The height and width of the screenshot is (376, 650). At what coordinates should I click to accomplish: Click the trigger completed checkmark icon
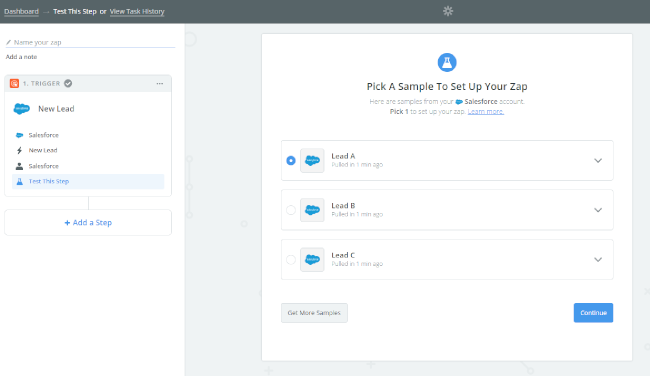coord(68,83)
